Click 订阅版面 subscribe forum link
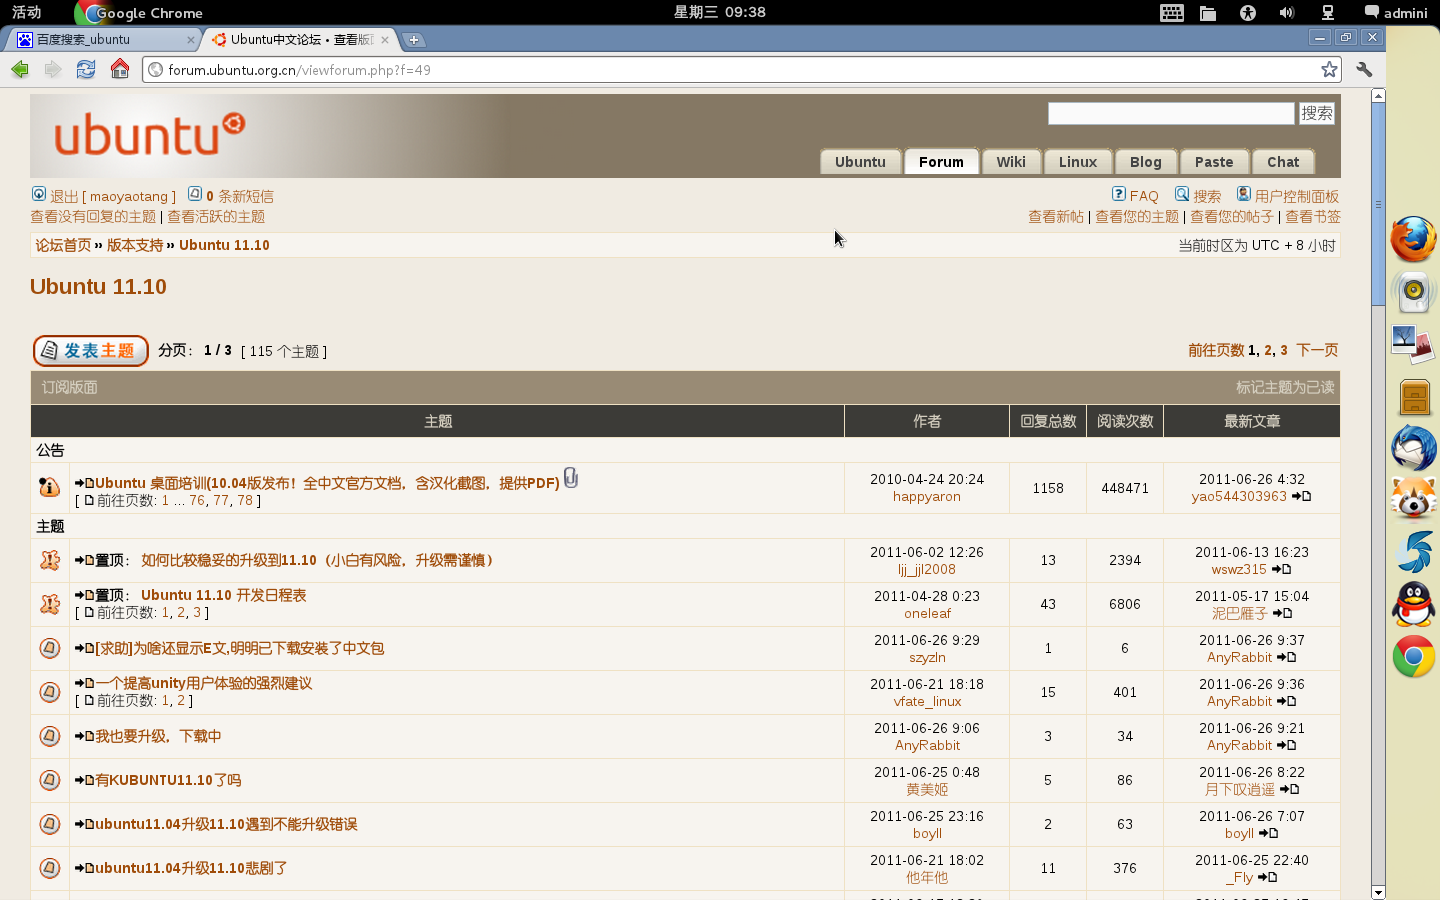This screenshot has height=900, width=1440. (x=69, y=387)
